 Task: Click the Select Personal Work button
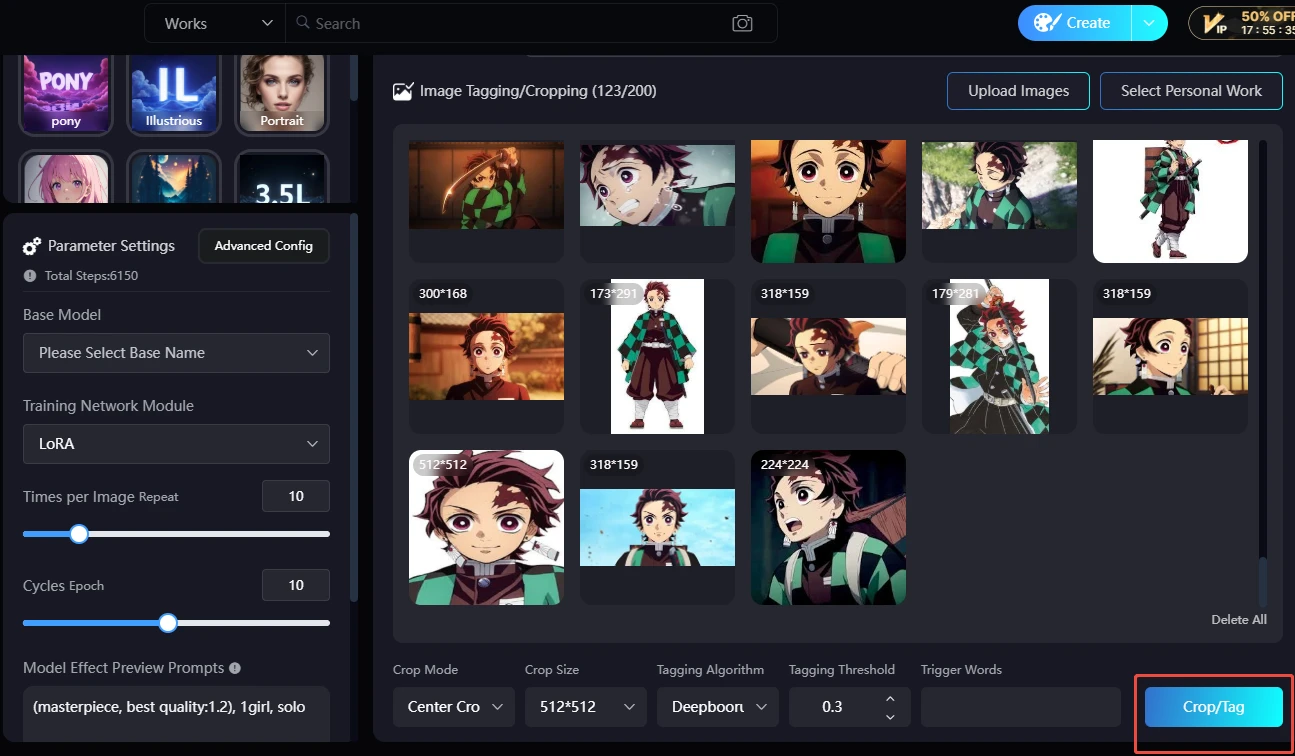point(1191,91)
